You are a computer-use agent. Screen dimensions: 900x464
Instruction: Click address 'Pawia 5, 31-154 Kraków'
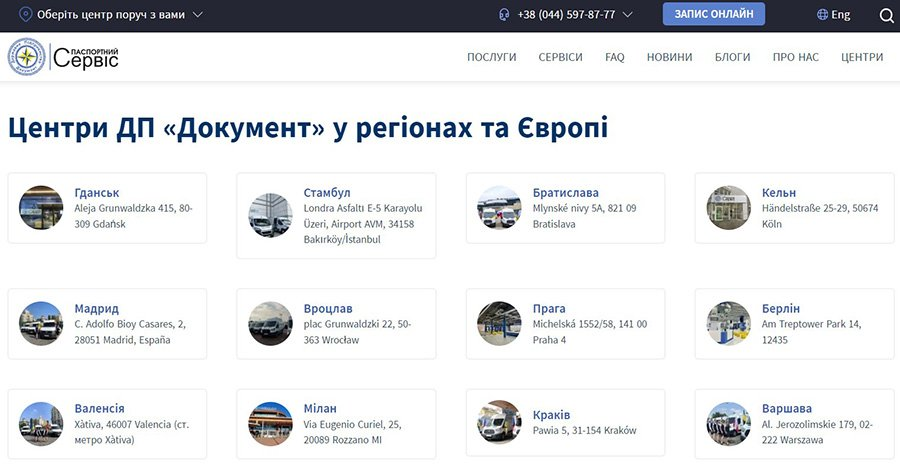click(x=584, y=431)
